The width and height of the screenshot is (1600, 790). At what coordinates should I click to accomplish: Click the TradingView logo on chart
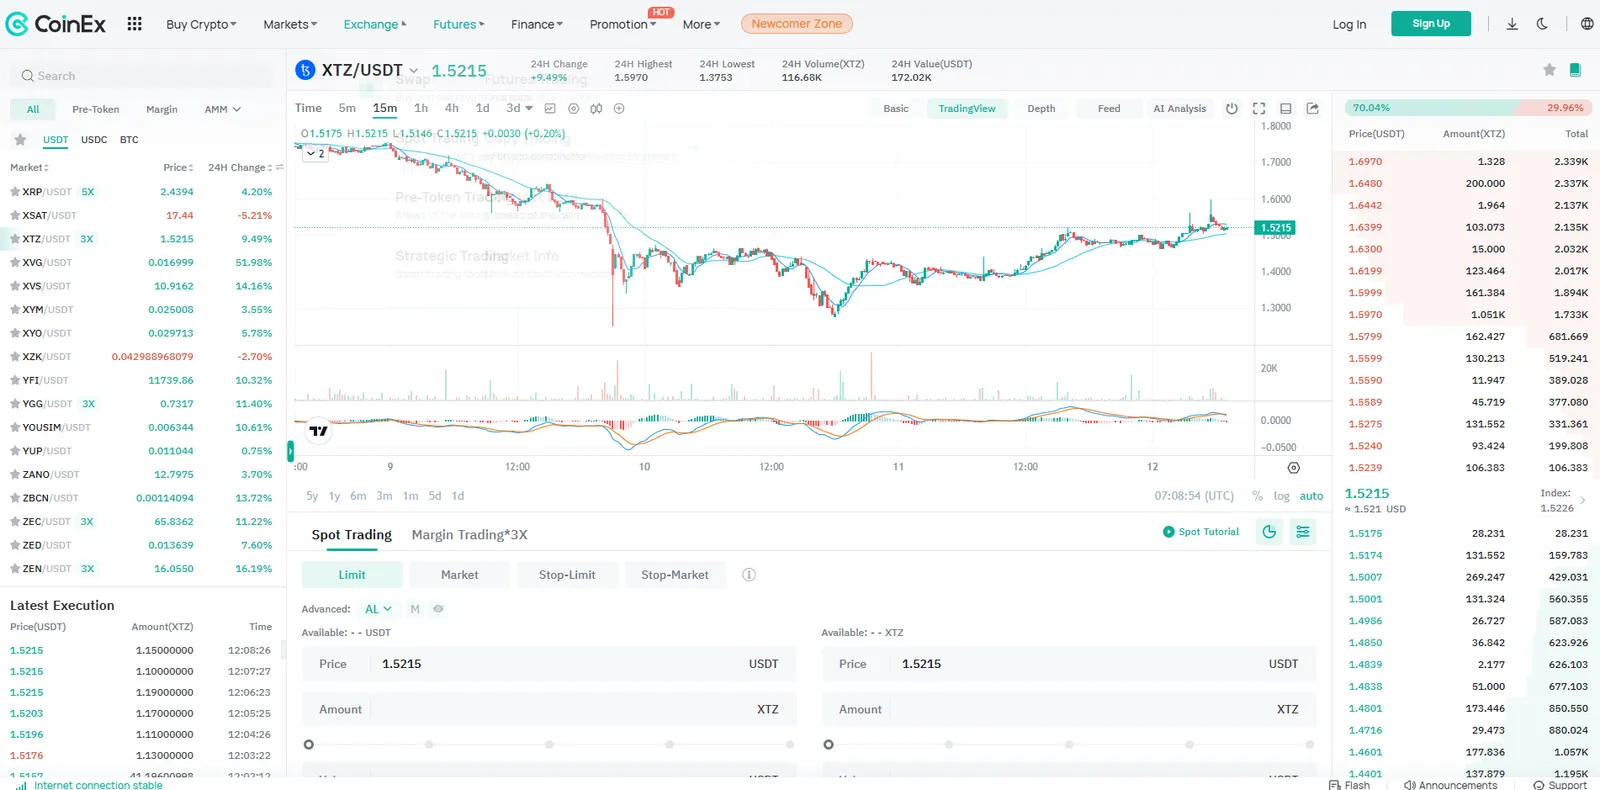(318, 431)
